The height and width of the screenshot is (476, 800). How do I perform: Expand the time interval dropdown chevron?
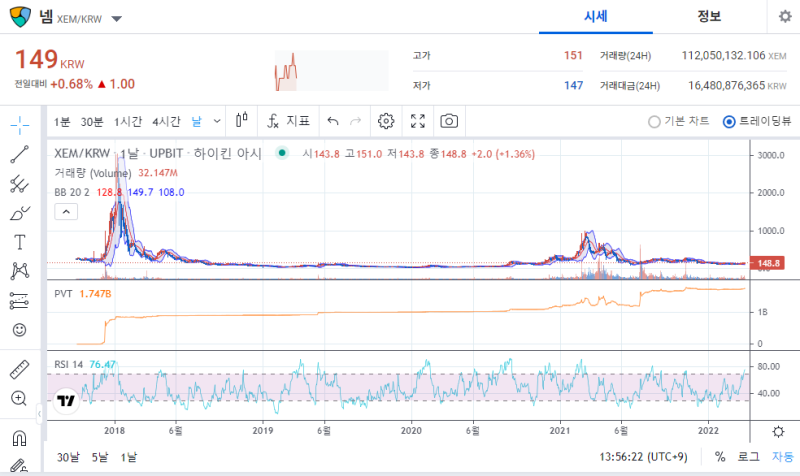click(x=217, y=121)
